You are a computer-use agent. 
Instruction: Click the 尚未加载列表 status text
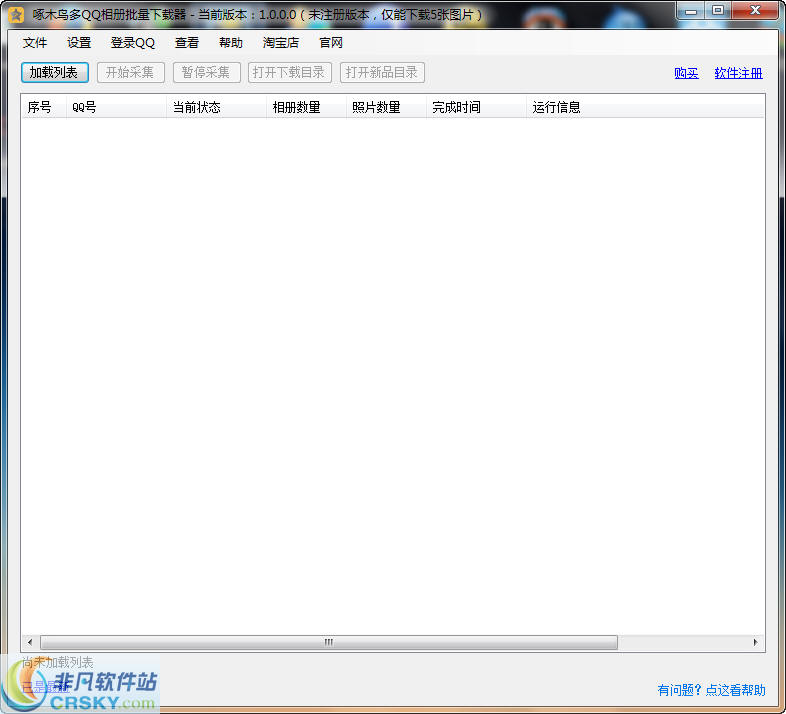pos(58,662)
